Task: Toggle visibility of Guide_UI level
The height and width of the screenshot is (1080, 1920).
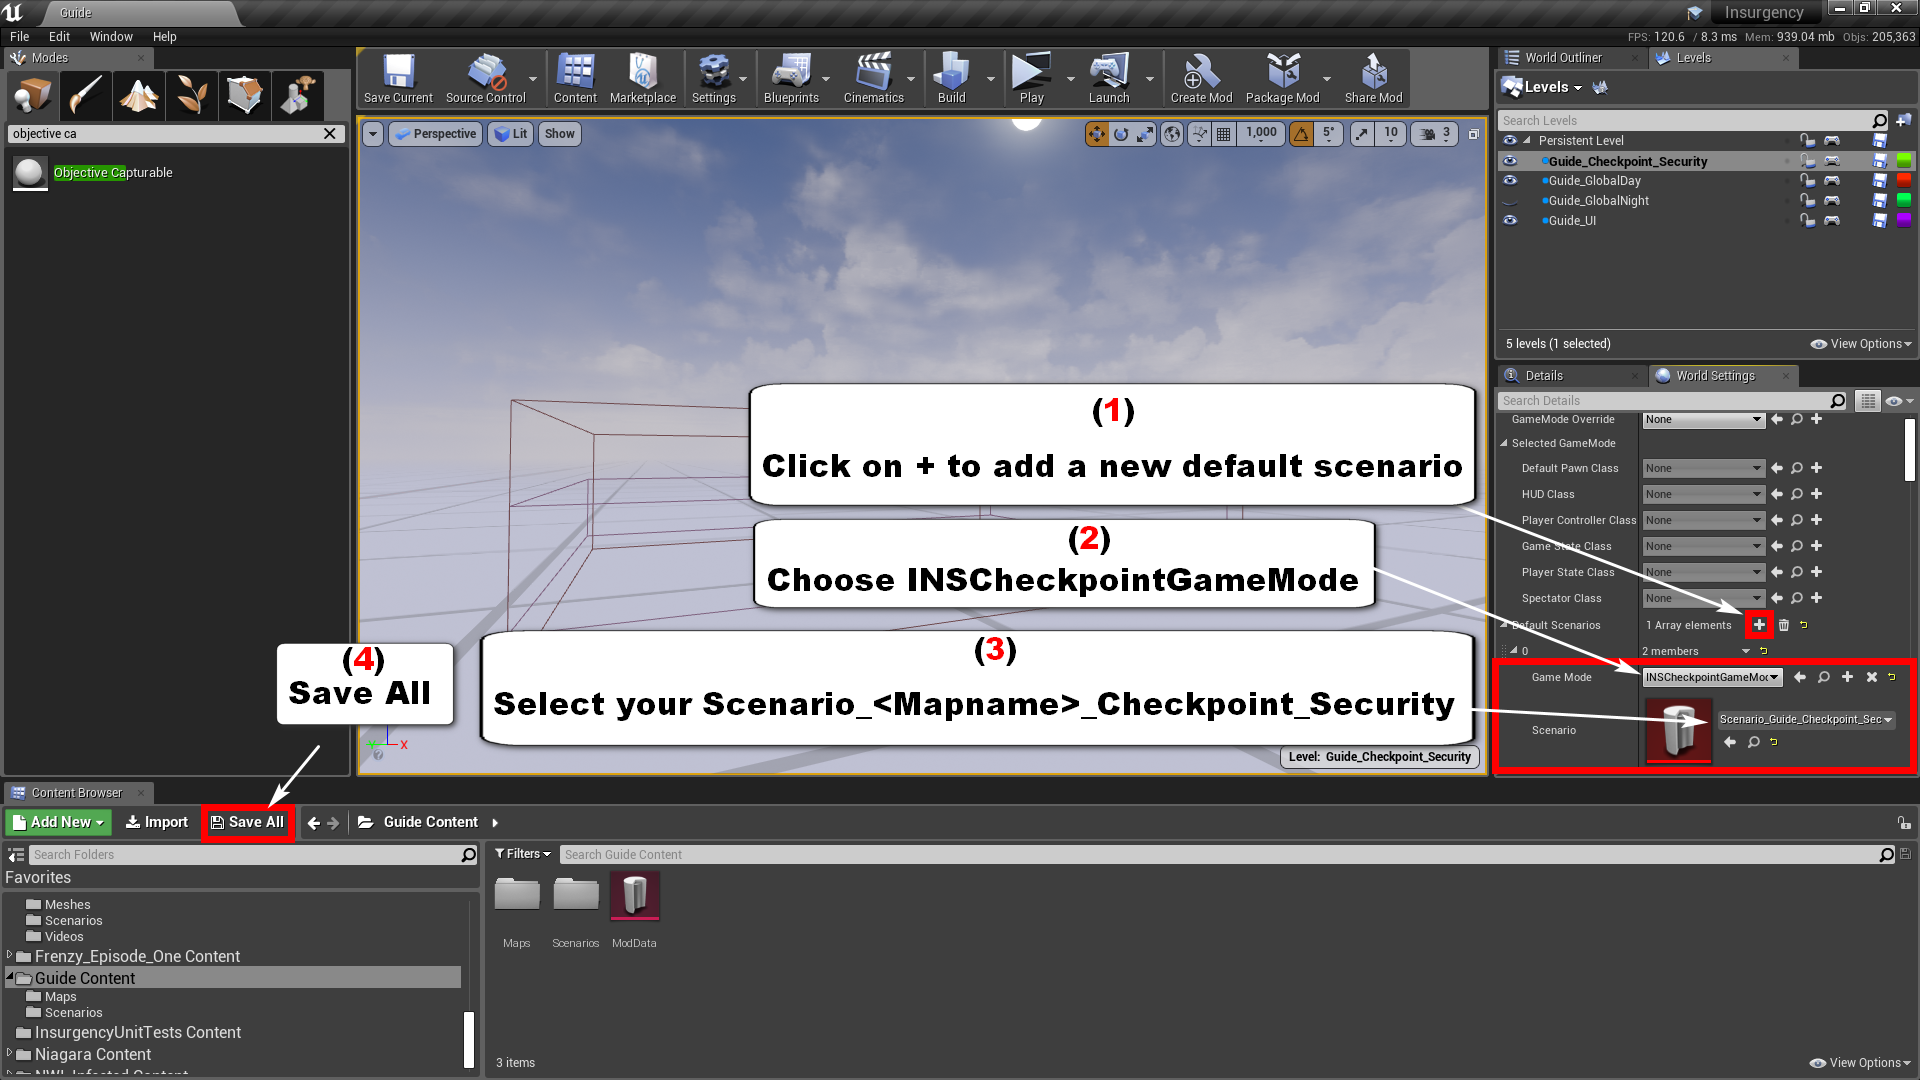Action: 1510,221
